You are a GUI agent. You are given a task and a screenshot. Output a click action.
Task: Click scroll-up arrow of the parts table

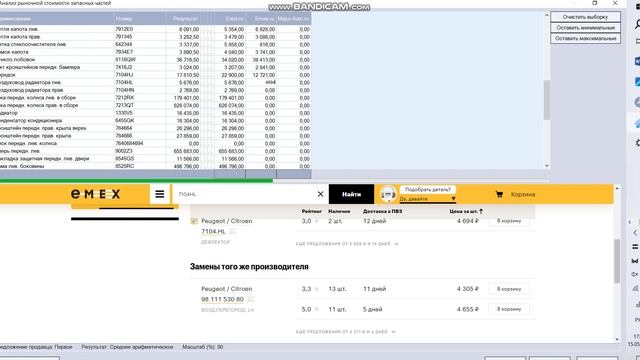tap(547, 15)
